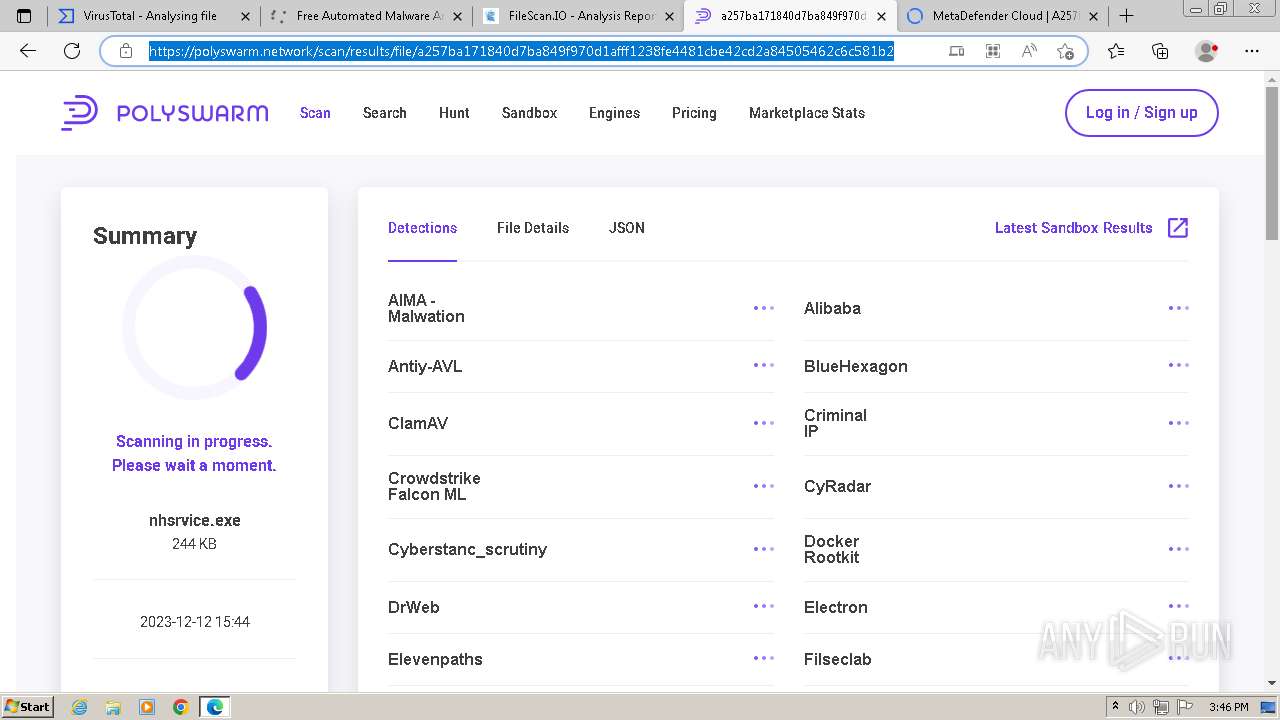Viewport: 1280px width, 720px height.
Task: Open Marketplace Stats page
Action: [807, 113]
